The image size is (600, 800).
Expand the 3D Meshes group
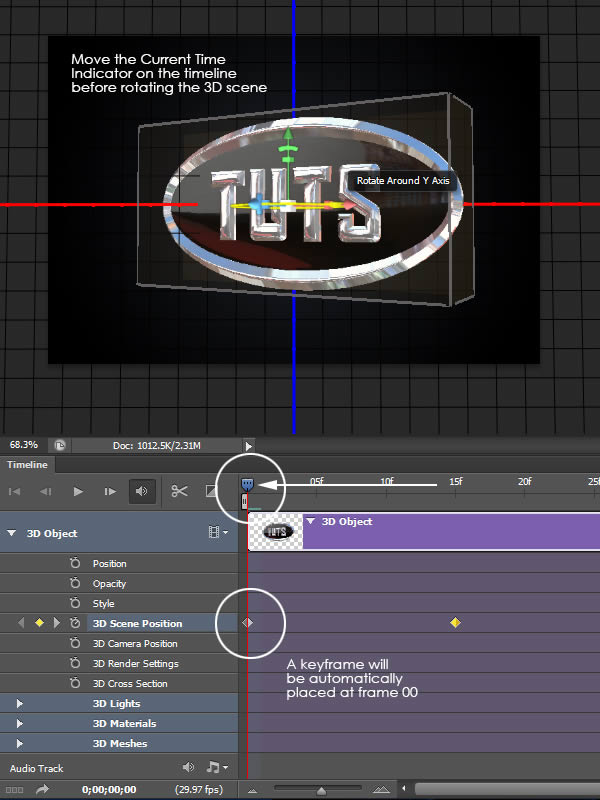[19, 743]
